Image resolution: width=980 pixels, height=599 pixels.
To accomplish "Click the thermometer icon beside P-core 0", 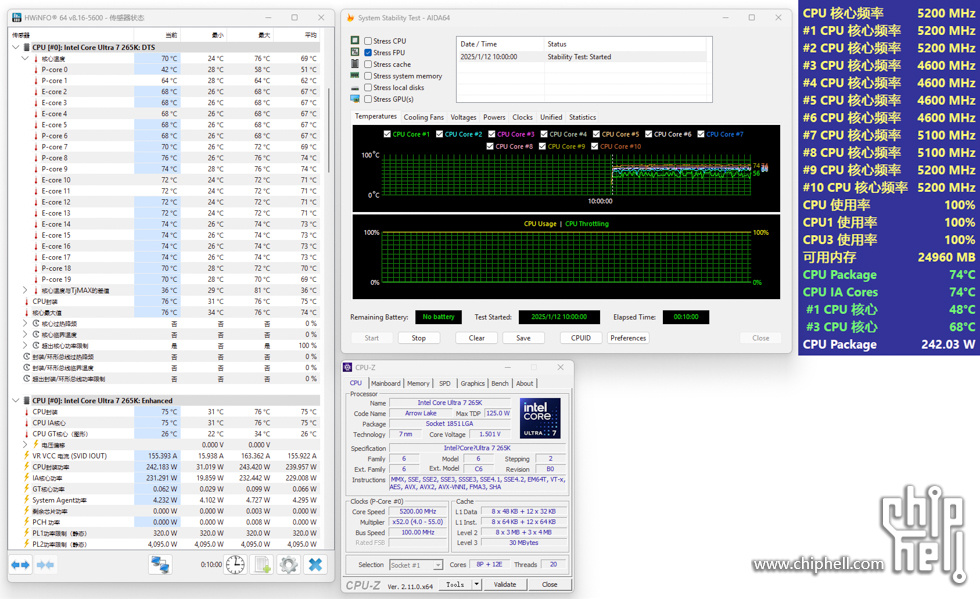I will [x=36, y=69].
